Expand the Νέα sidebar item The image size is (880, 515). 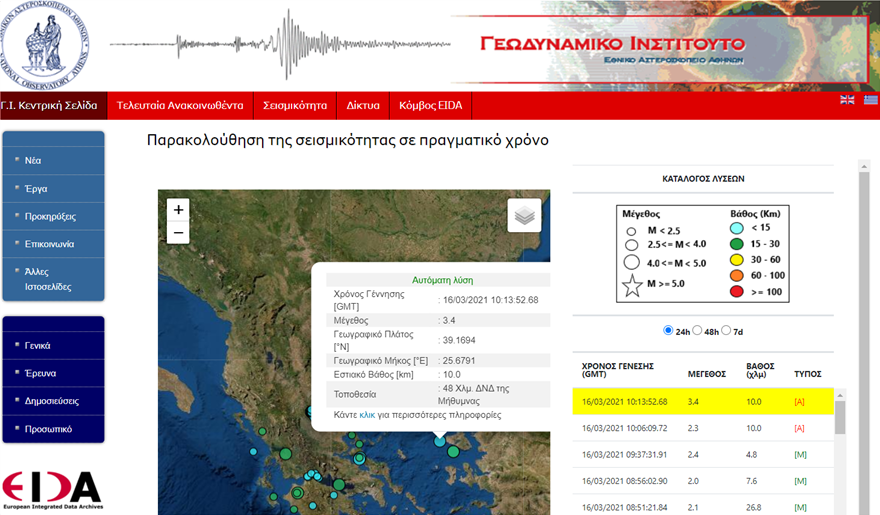tap(34, 160)
